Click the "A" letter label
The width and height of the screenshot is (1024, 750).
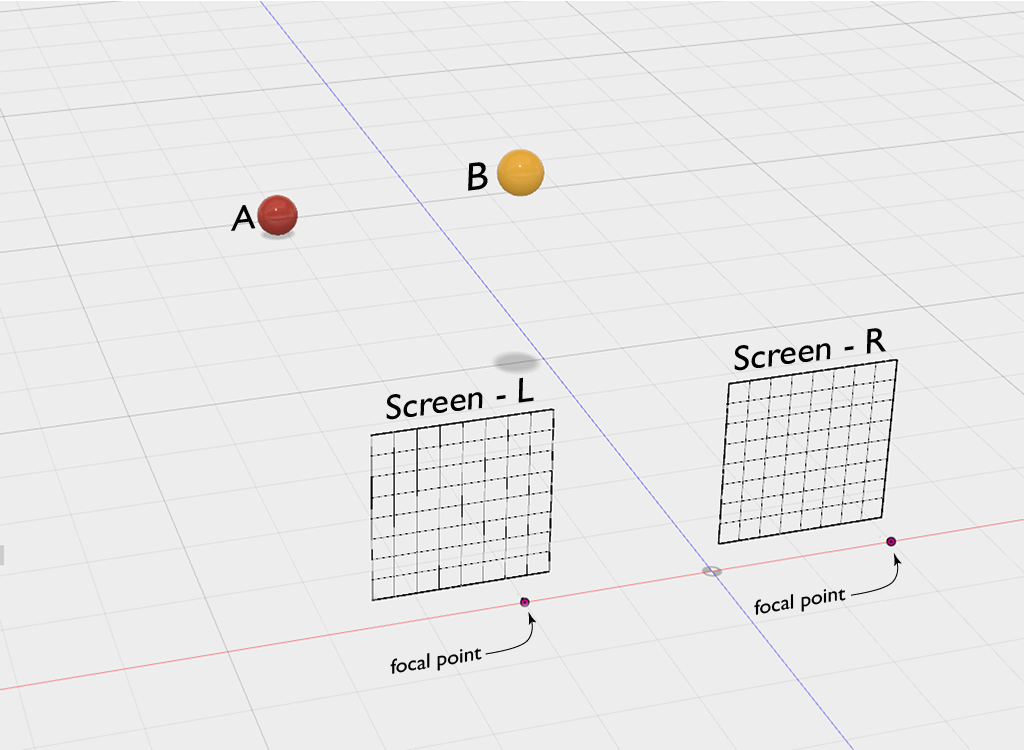pos(243,218)
